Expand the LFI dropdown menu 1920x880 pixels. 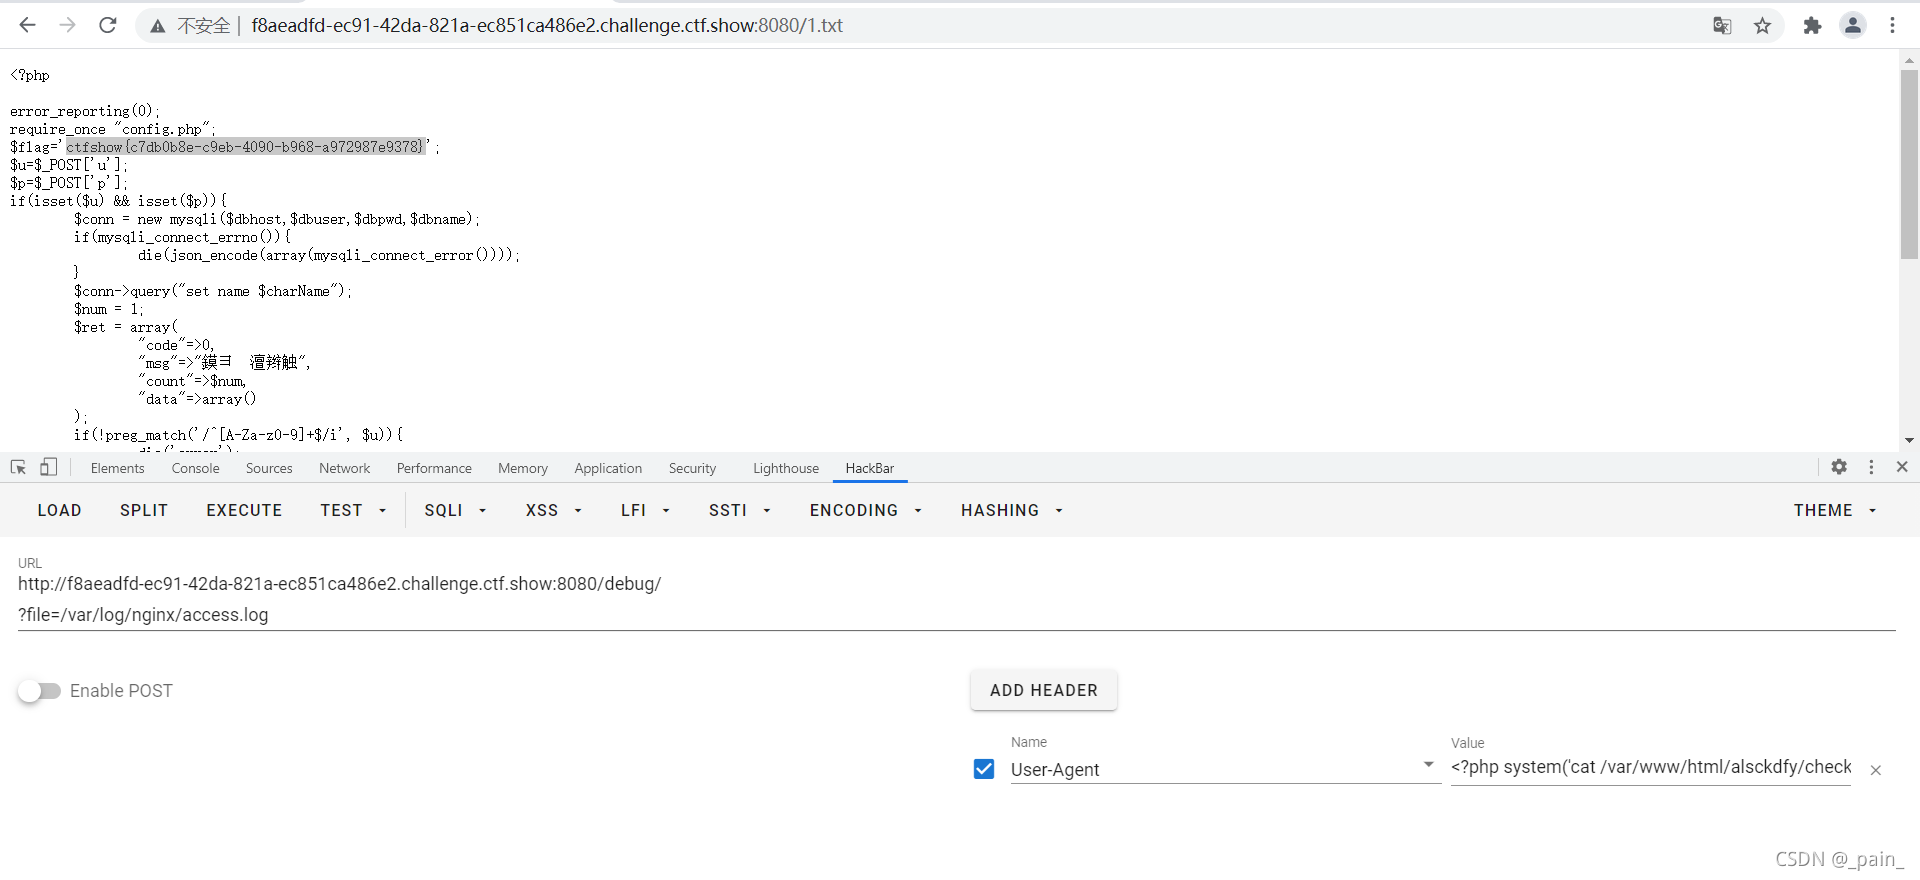point(645,510)
